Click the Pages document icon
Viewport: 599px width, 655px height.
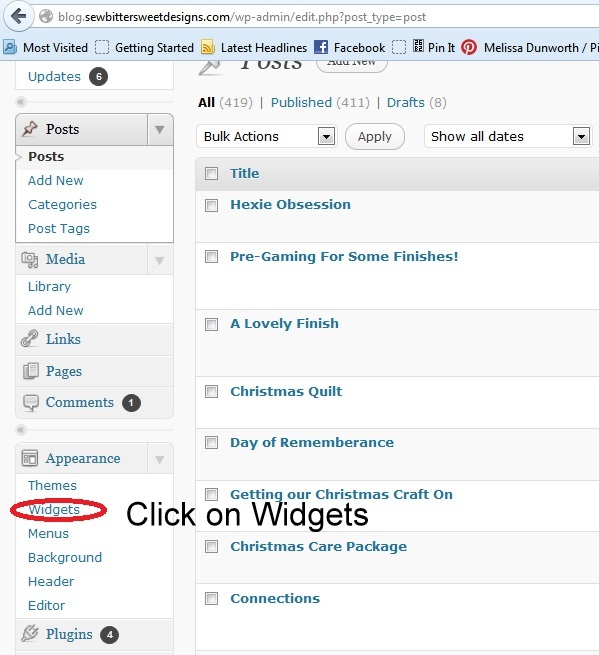click(31, 371)
